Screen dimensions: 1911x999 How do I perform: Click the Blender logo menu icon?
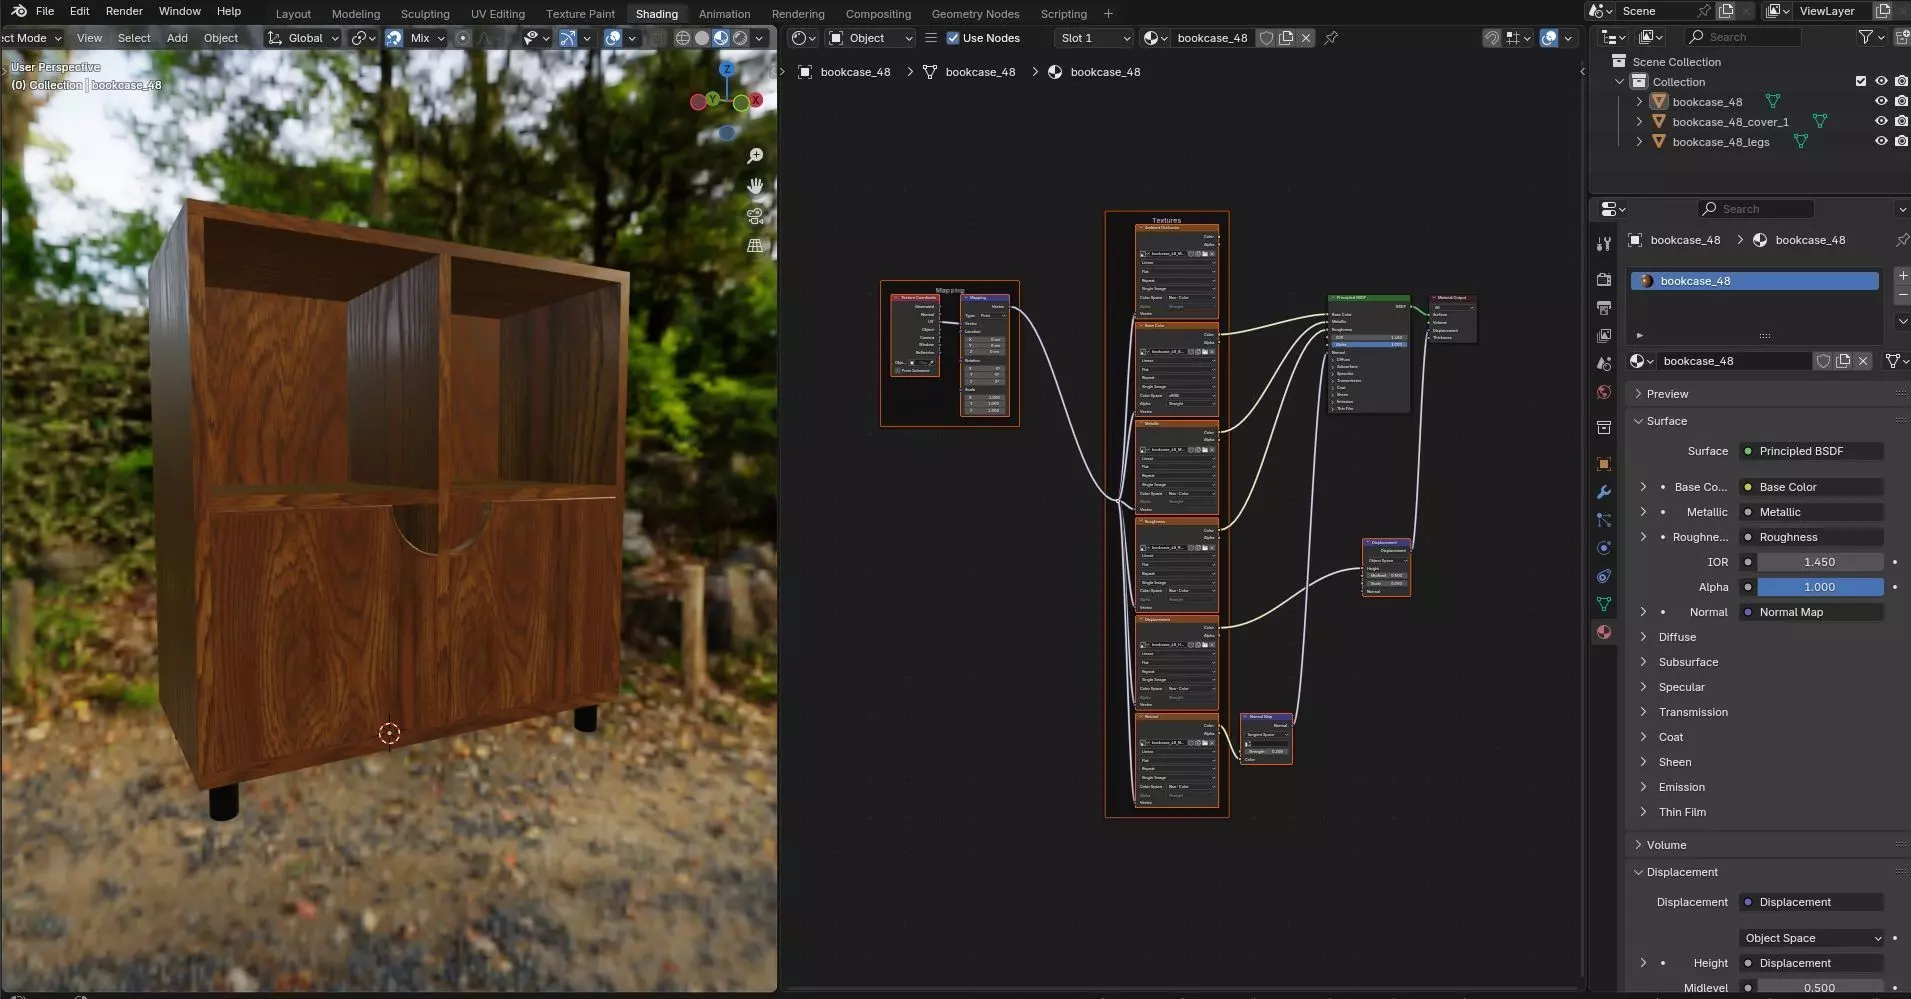[19, 11]
